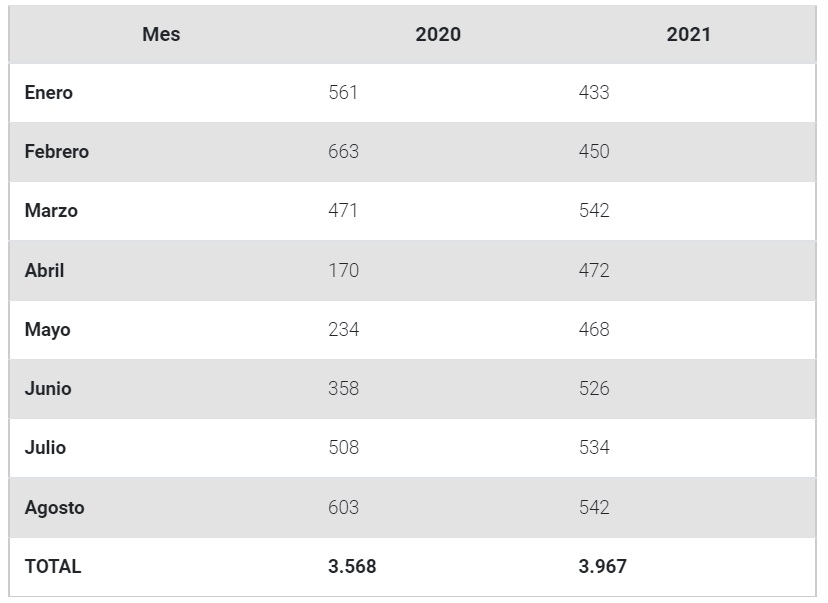Click Abril 2020 value 170
The height and width of the screenshot is (603, 828).
(x=343, y=270)
